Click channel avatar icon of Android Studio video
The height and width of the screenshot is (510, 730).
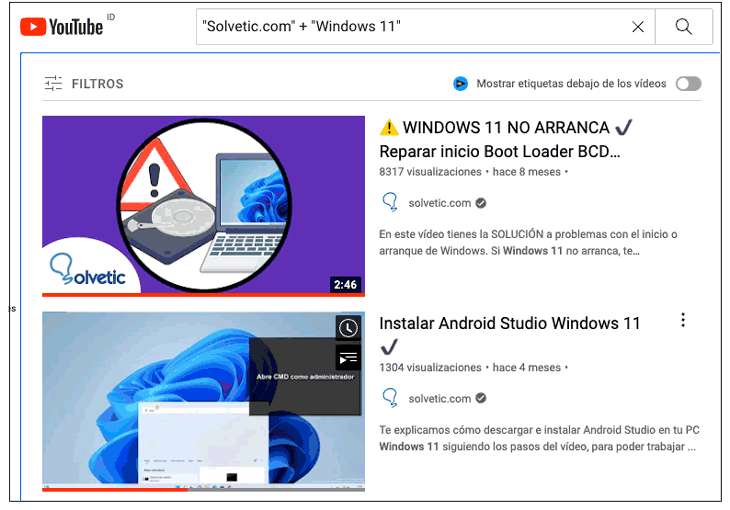click(390, 398)
